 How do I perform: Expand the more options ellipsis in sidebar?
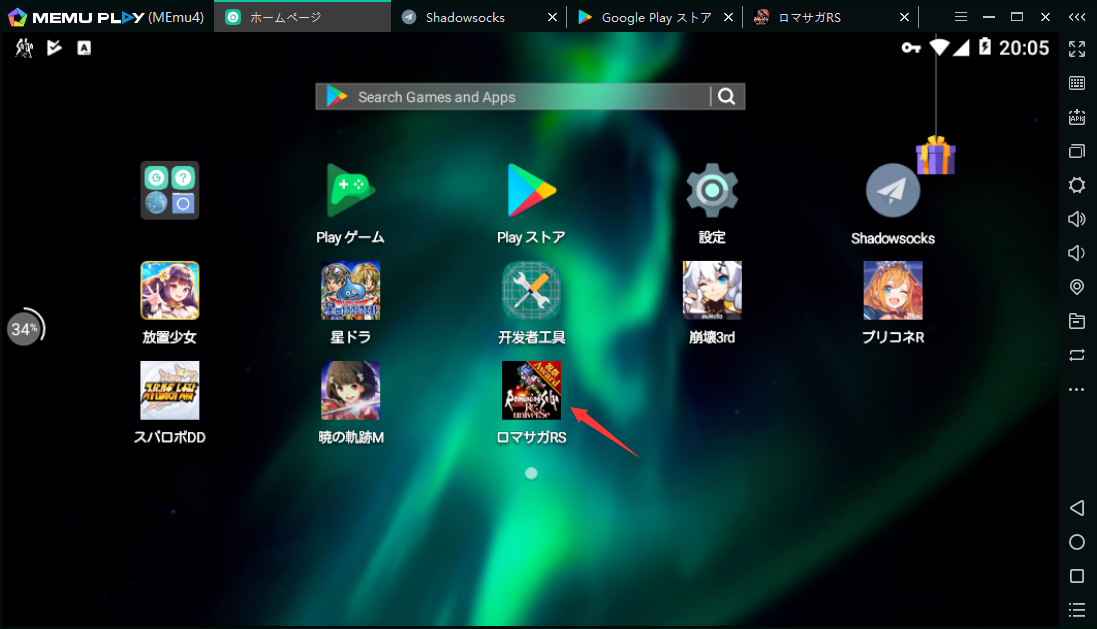click(x=1077, y=389)
